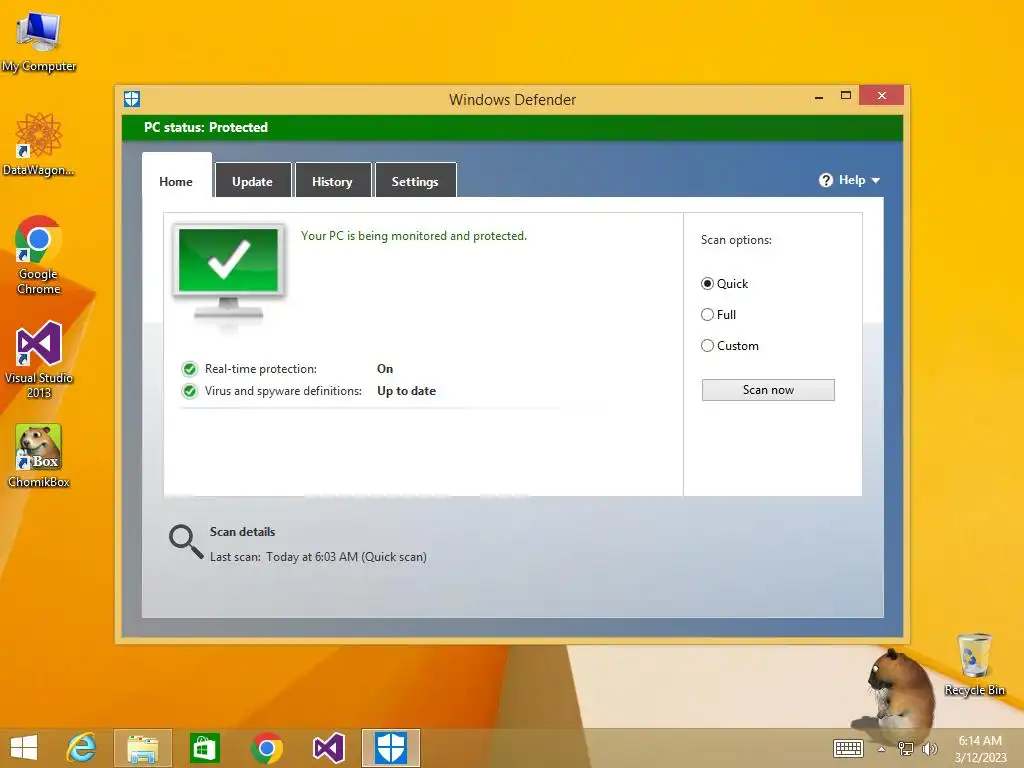The height and width of the screenshot is (768, 1024).
Task: Launch Internet Explorer from the taskbar
Action: point(82,748)
